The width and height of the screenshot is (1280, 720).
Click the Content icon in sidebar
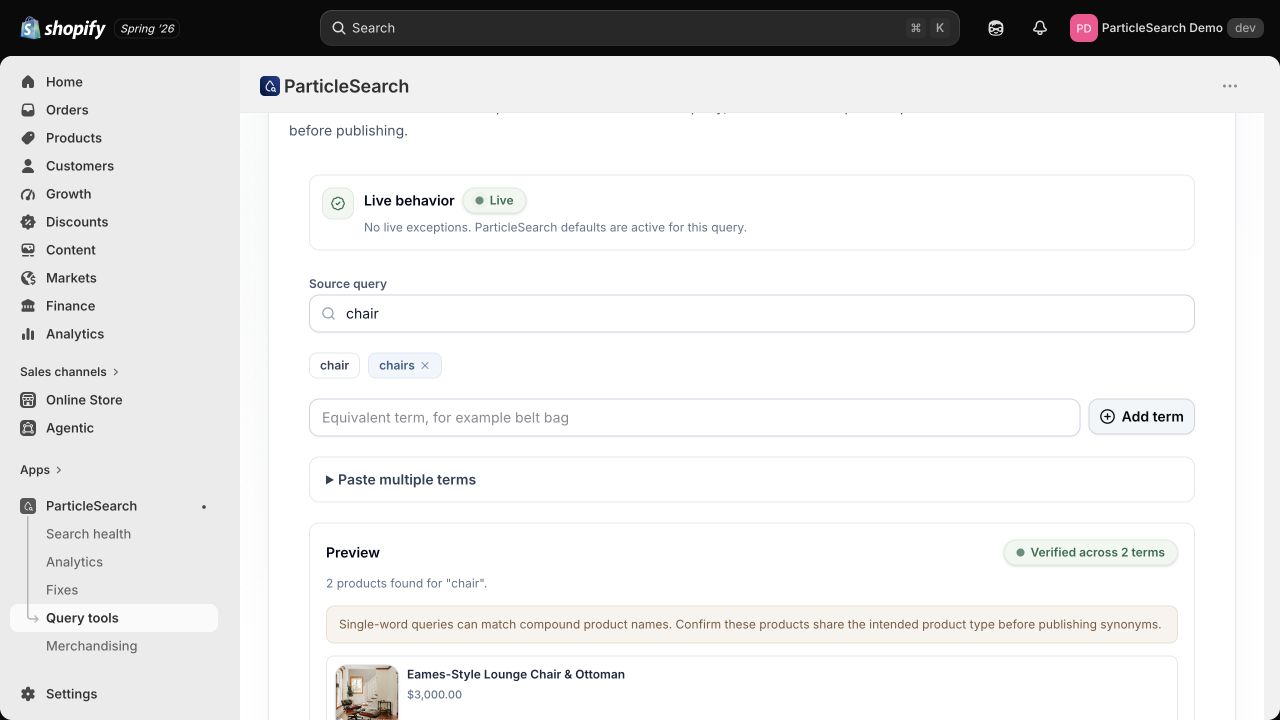click(x=28, y=250)
